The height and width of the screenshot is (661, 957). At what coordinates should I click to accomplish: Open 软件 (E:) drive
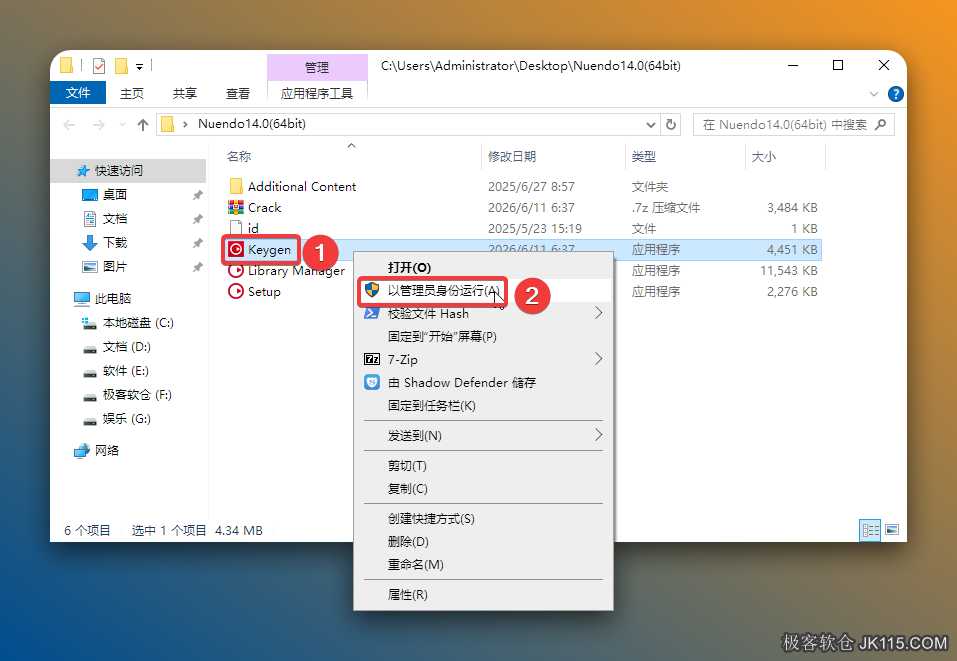[x=125, y=370]
